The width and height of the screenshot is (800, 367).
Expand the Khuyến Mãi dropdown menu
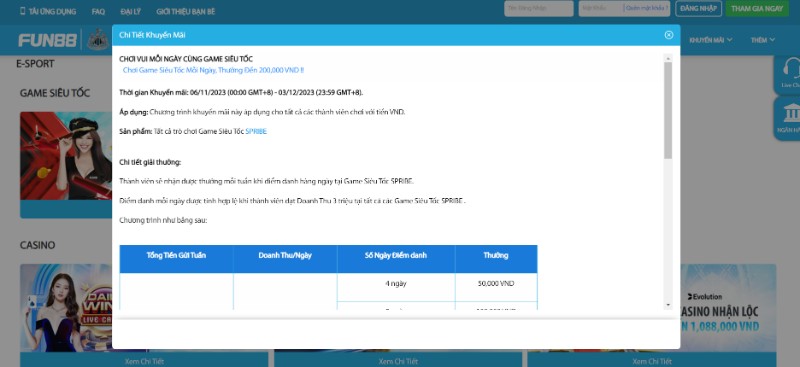point(710,40)
